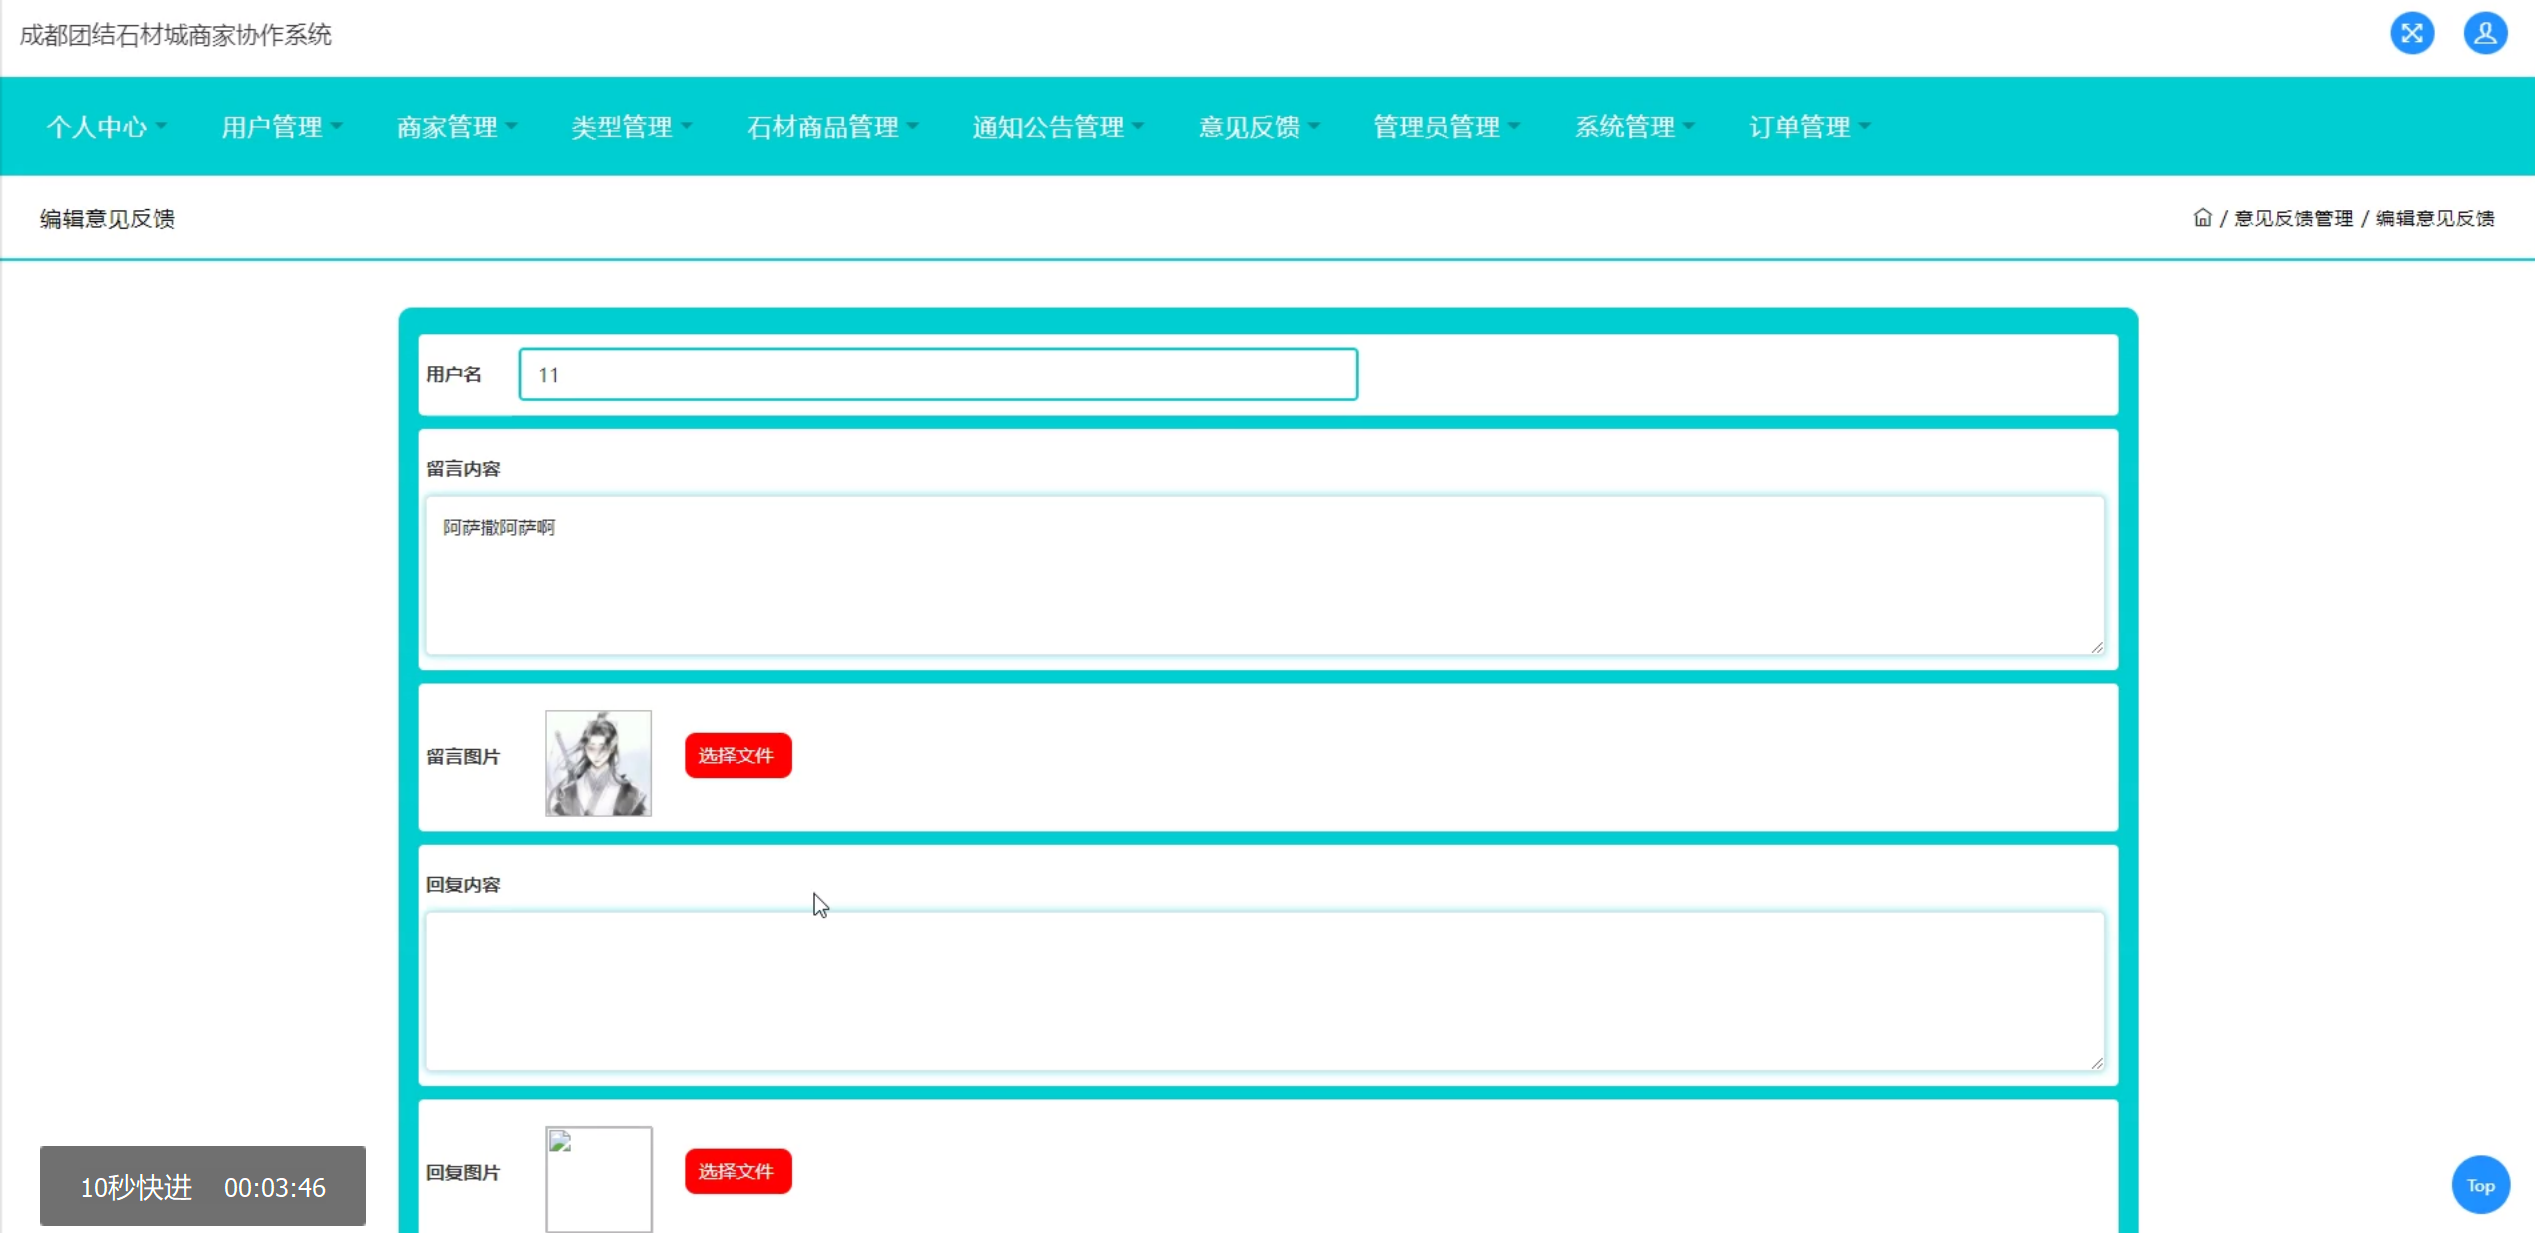Open the 石材商品管理 menu
2535x1233 pixels.
click(832, 127)
